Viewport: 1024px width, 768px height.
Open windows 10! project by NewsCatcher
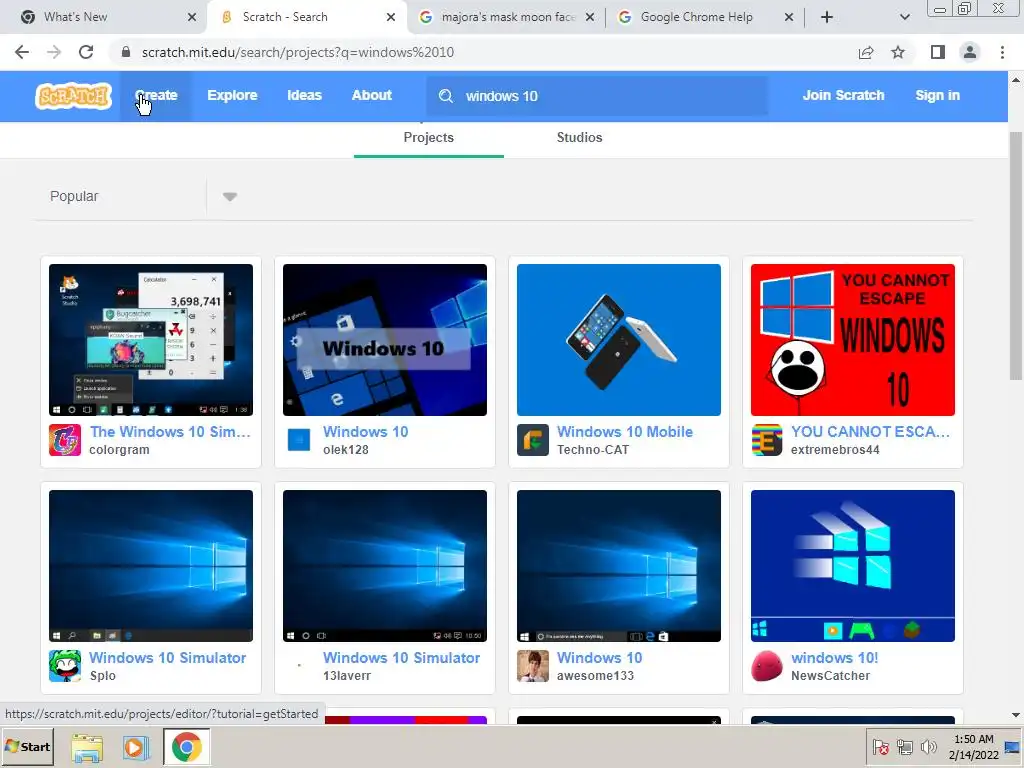pos(834,658)
